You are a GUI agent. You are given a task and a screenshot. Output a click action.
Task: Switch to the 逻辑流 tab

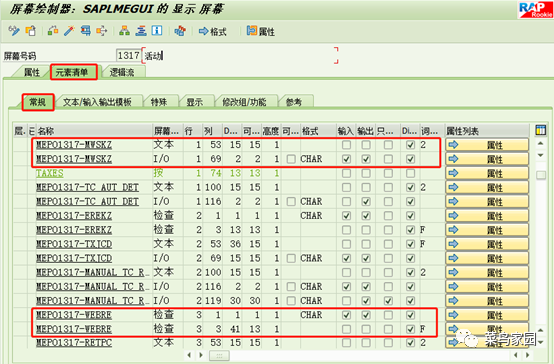click(x=122, y=72)
